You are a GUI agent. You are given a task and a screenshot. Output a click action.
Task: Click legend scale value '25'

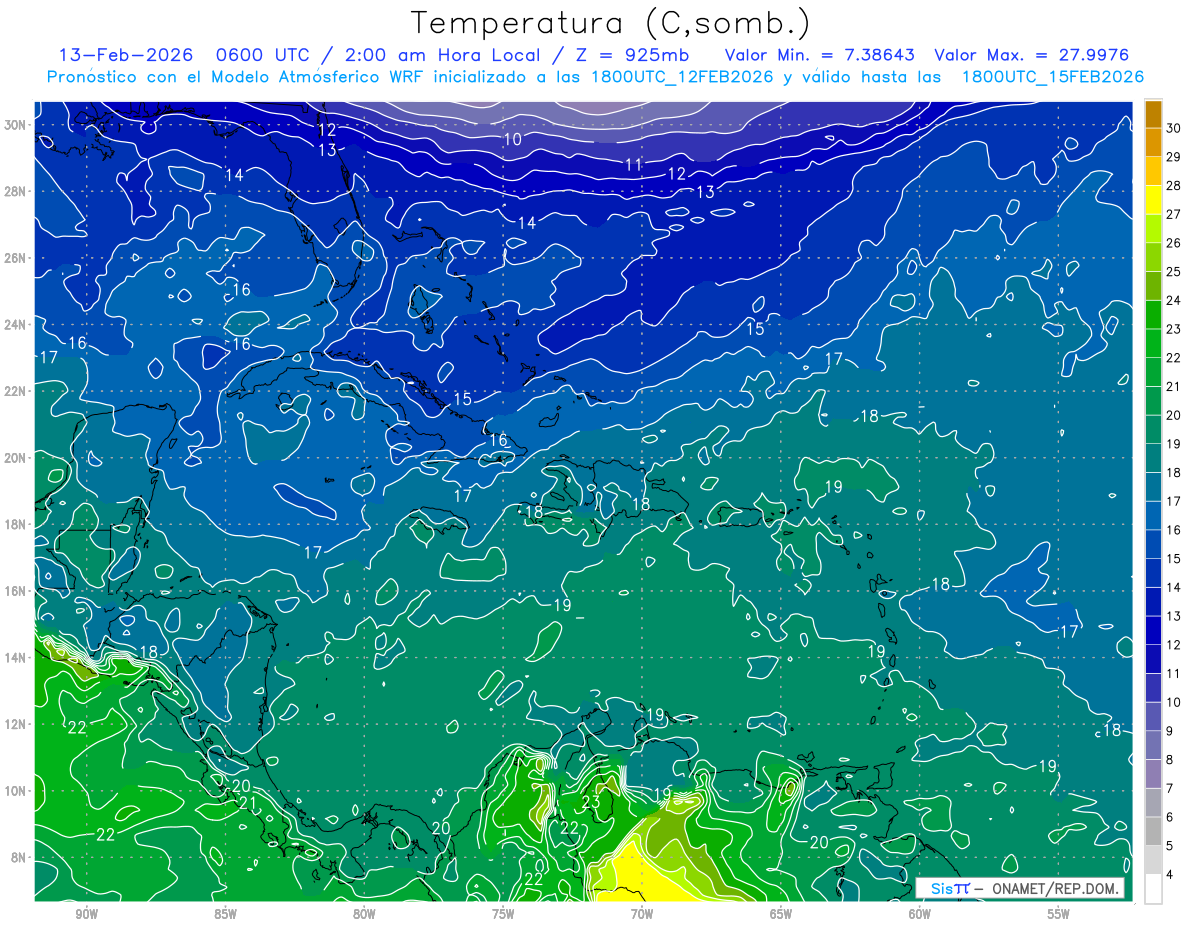(1173, 271)
